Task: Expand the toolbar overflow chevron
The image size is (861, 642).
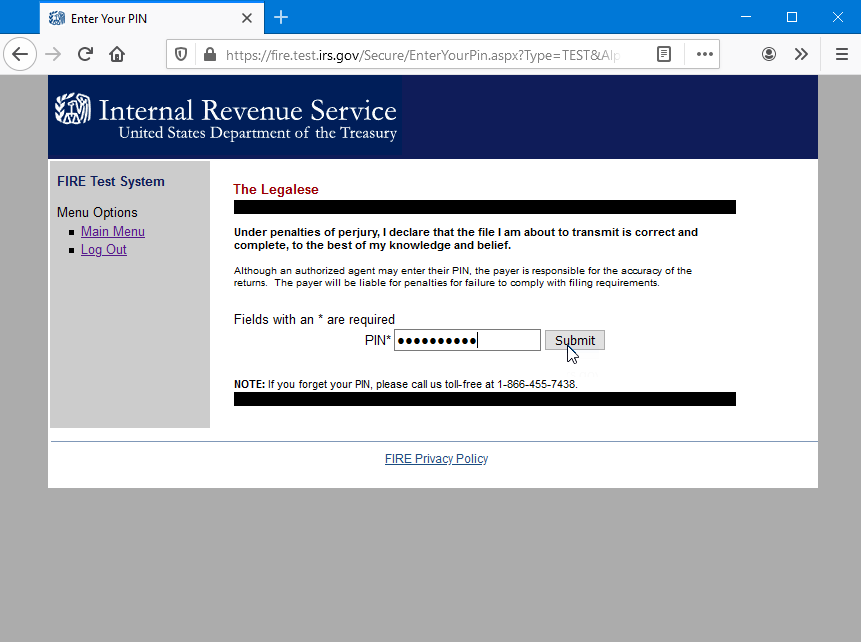Action: 801,54
